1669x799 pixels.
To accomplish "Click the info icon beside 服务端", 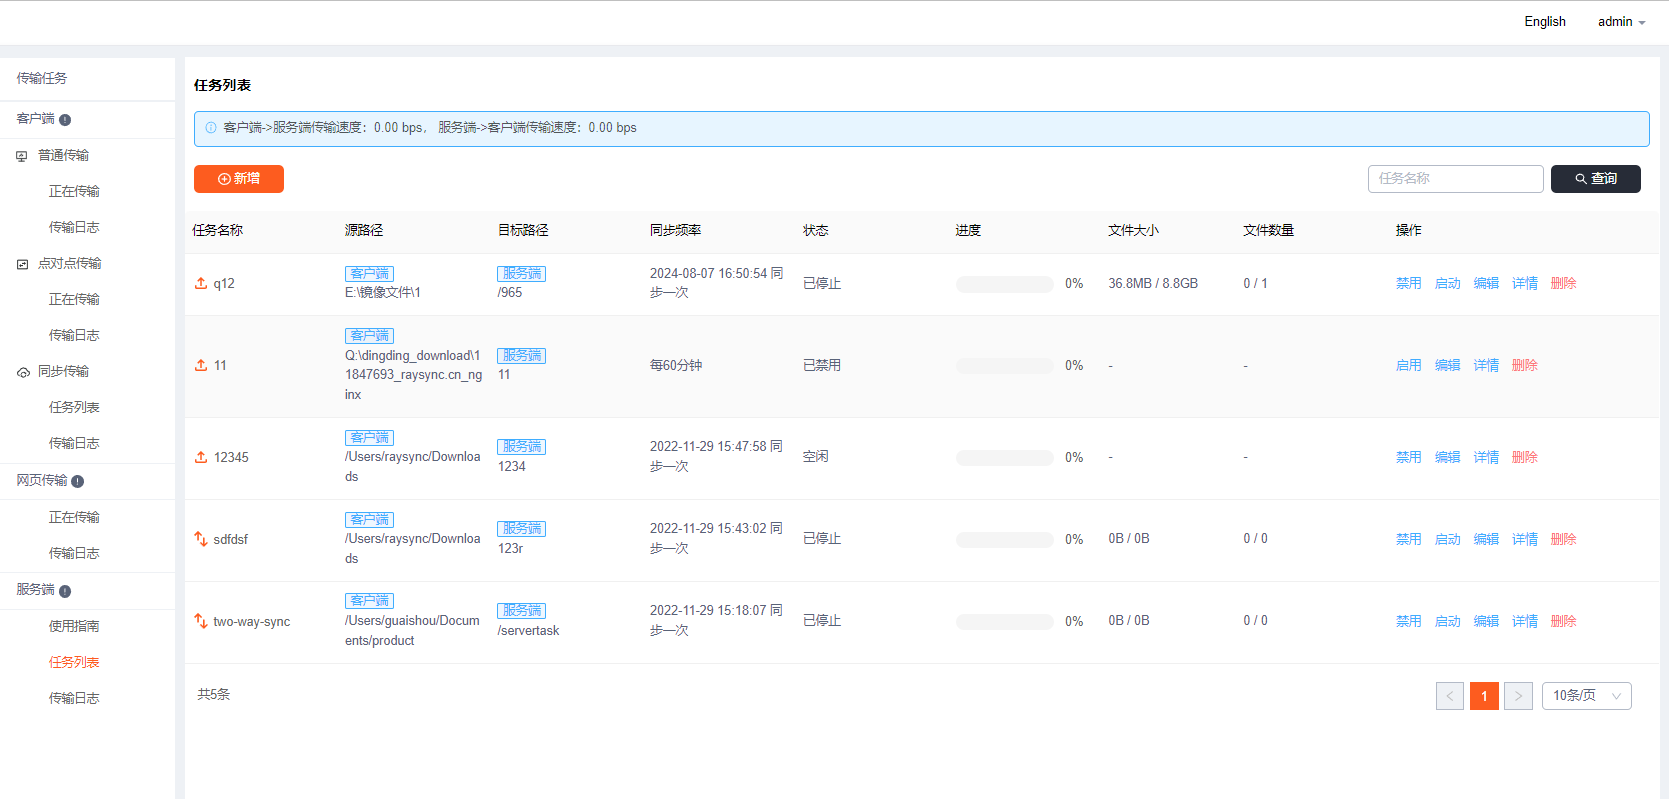I will click(65, 591).
